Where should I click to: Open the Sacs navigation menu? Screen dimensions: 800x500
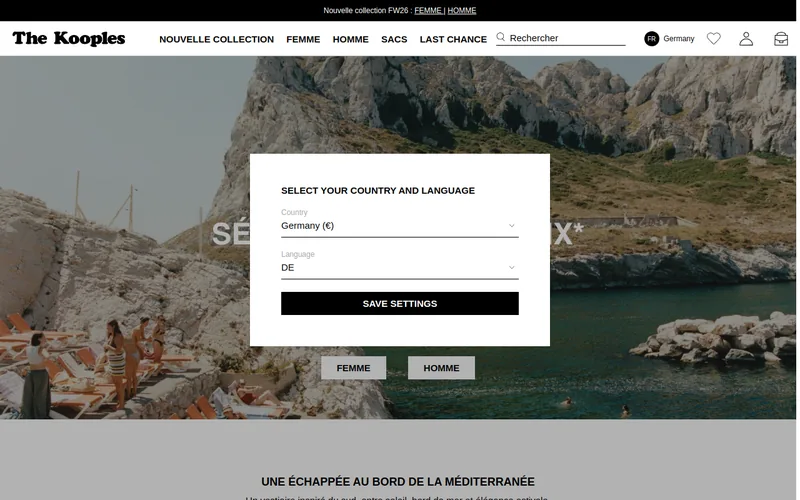[x=395, y=39]
